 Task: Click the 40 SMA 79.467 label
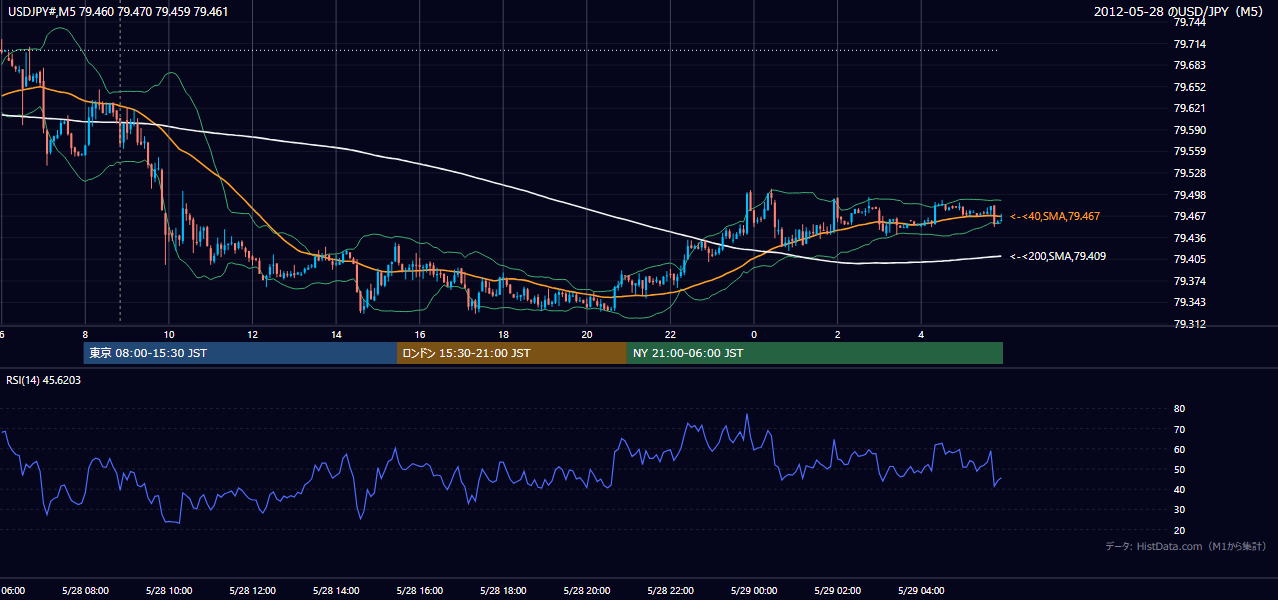click(1055, 216)
